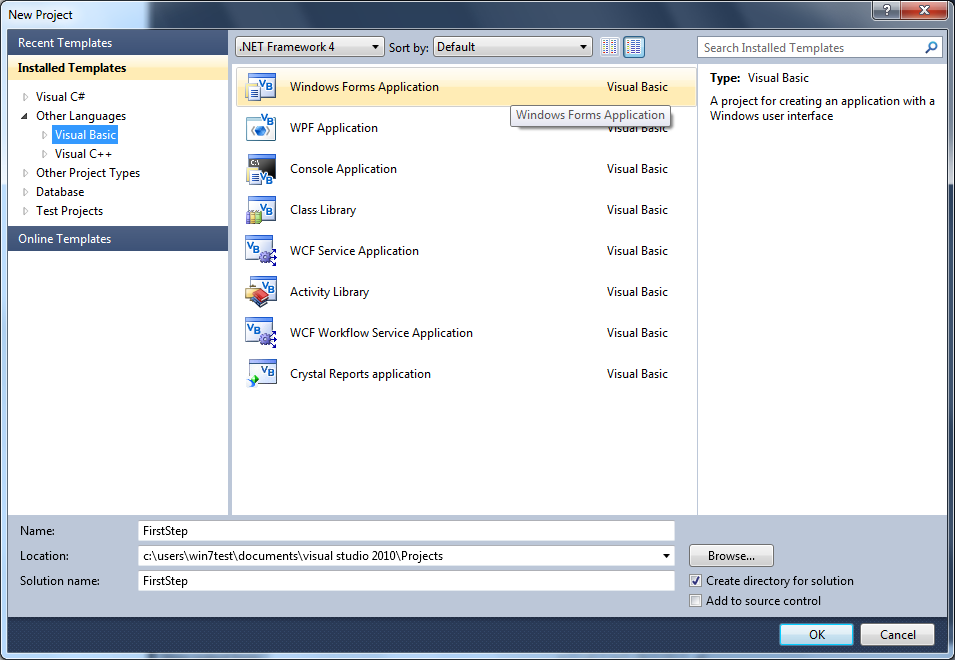
Task: Open the Installed Templates section
Action: point(118,68)
